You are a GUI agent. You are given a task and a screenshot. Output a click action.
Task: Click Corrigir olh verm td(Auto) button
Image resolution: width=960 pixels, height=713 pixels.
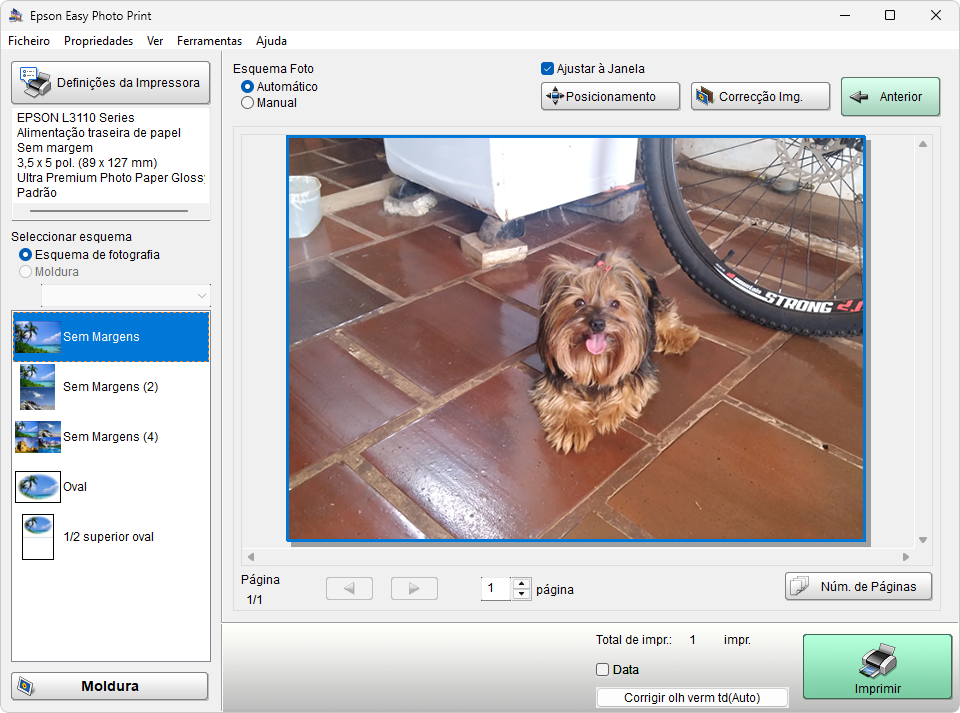(692, 698)
